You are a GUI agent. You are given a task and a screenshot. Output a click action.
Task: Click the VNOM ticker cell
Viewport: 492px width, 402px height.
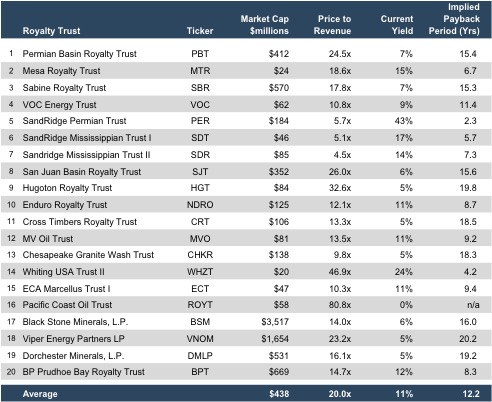pyautogui.click(x=200, y=339)
